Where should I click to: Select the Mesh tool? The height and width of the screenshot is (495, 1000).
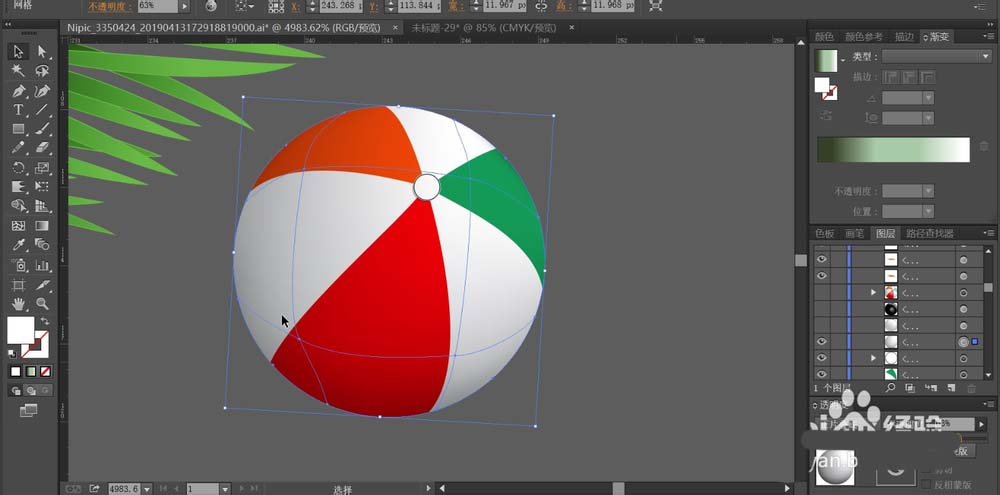coord(18,226)
